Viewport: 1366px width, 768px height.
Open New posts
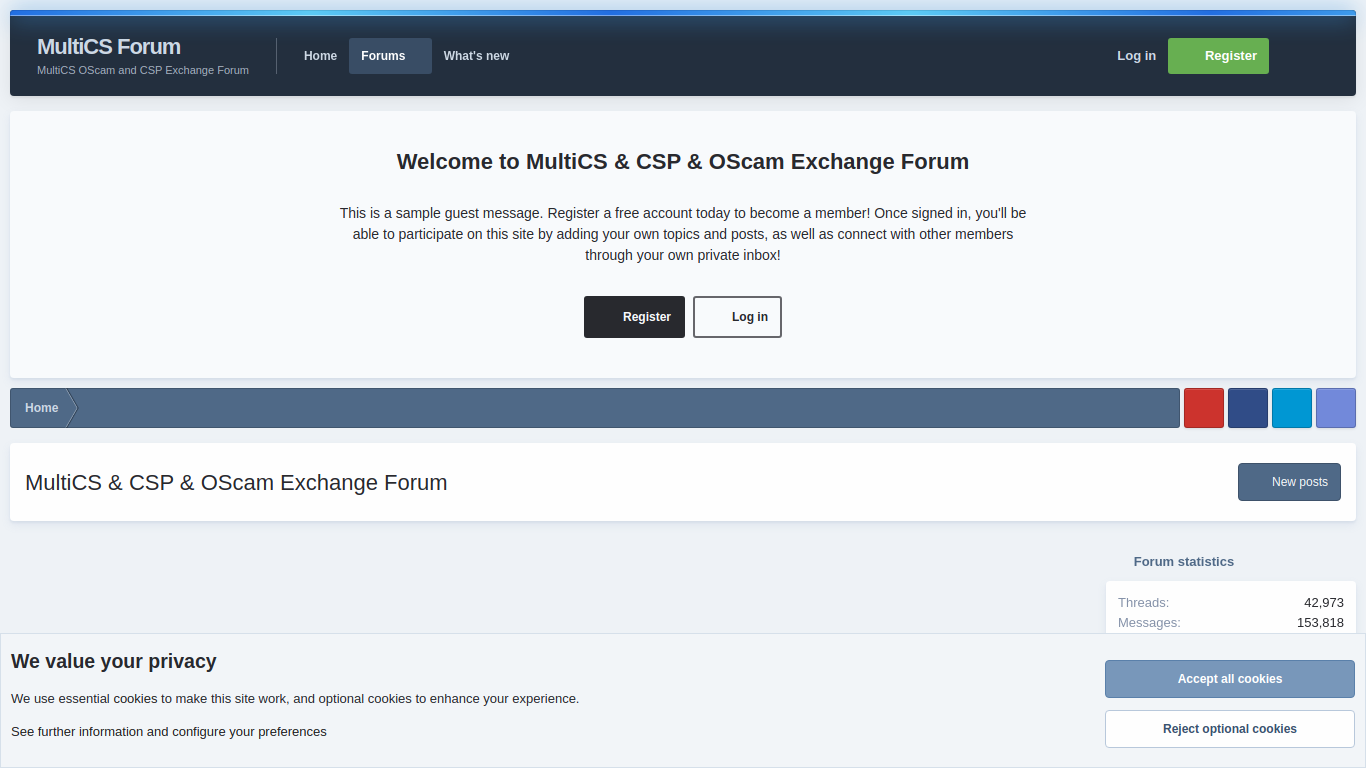click(x=1289, y=482)
